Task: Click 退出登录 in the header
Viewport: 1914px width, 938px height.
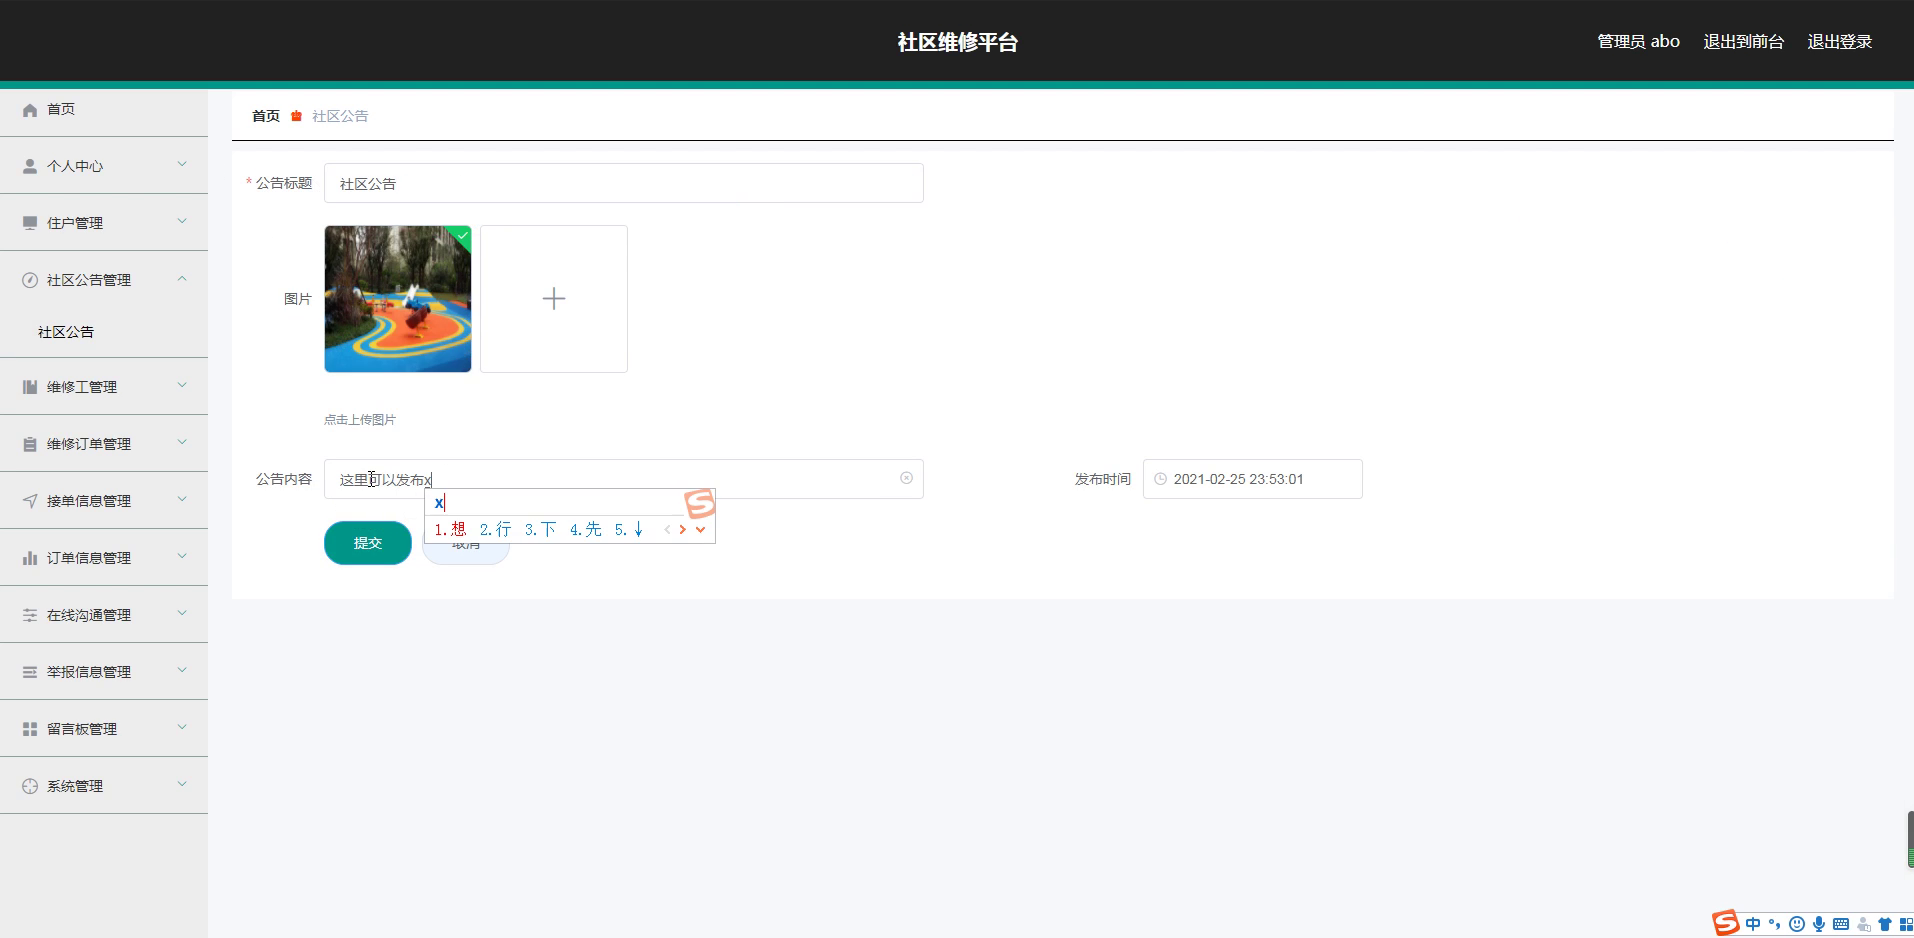Action: [x=1839, y=41]
